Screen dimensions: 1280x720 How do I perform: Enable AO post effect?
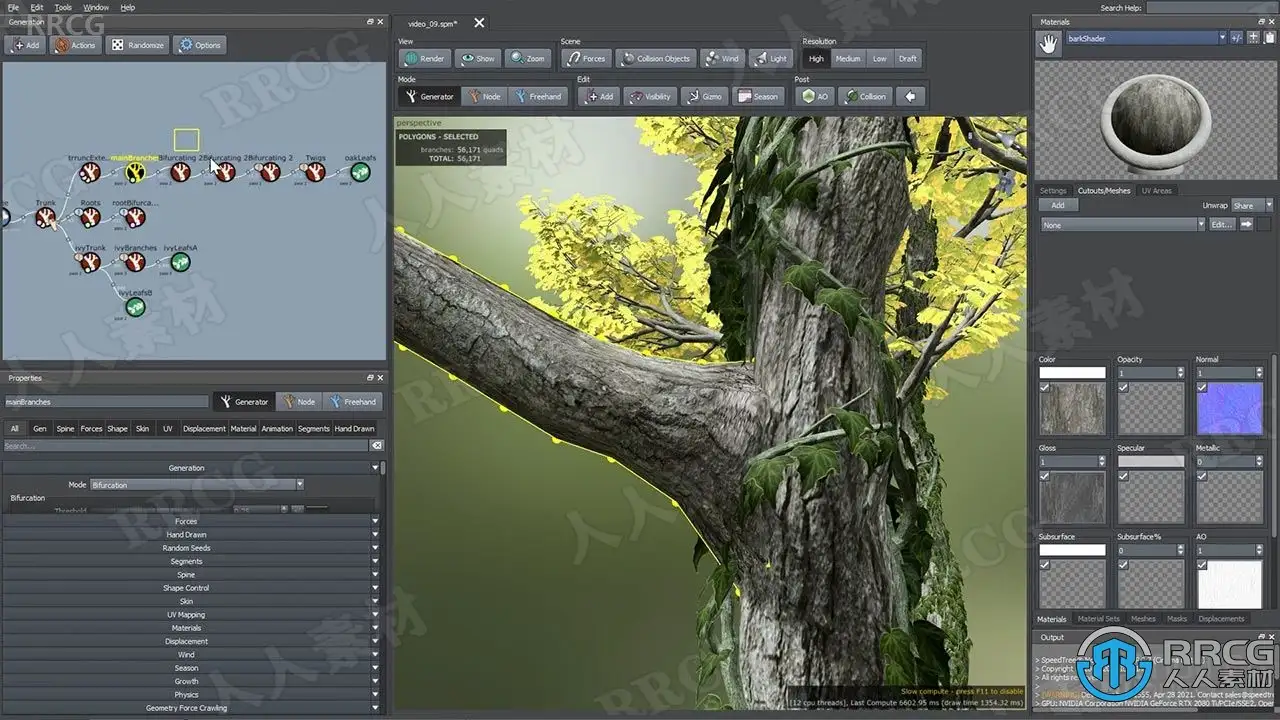(x=814, y=96)
